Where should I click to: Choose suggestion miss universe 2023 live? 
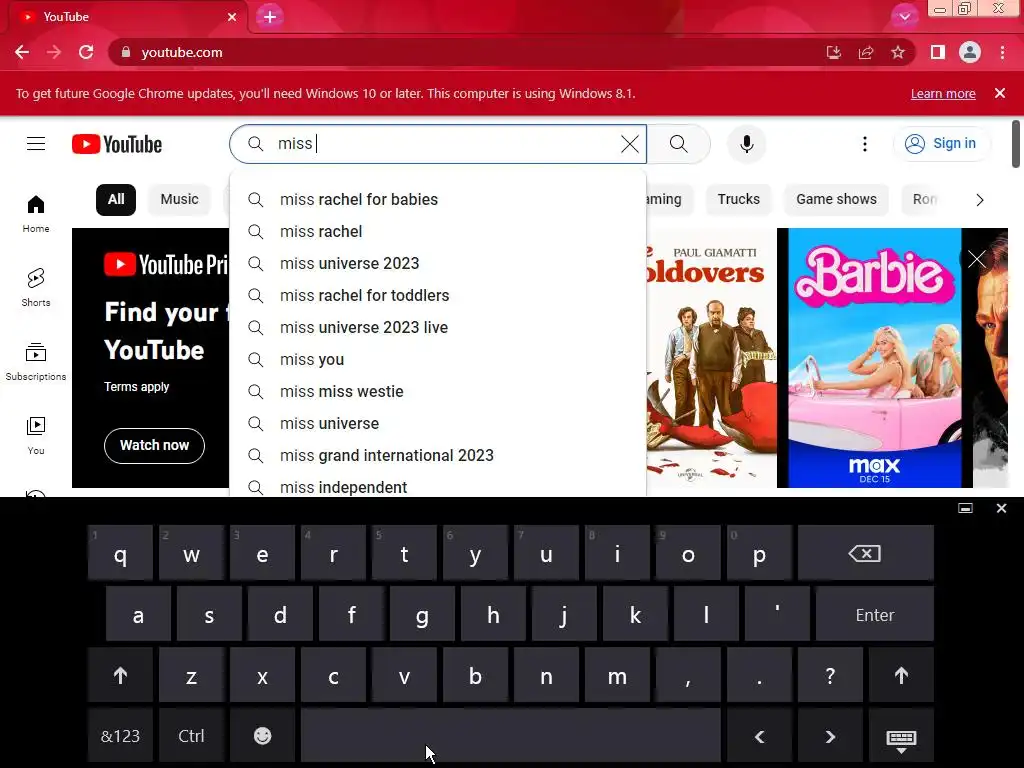coord(438,327)
